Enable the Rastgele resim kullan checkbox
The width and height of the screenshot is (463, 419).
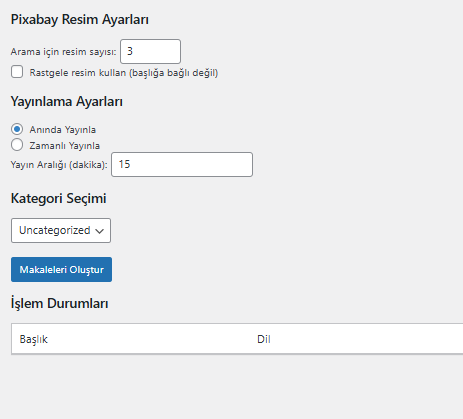coord(17,72)
